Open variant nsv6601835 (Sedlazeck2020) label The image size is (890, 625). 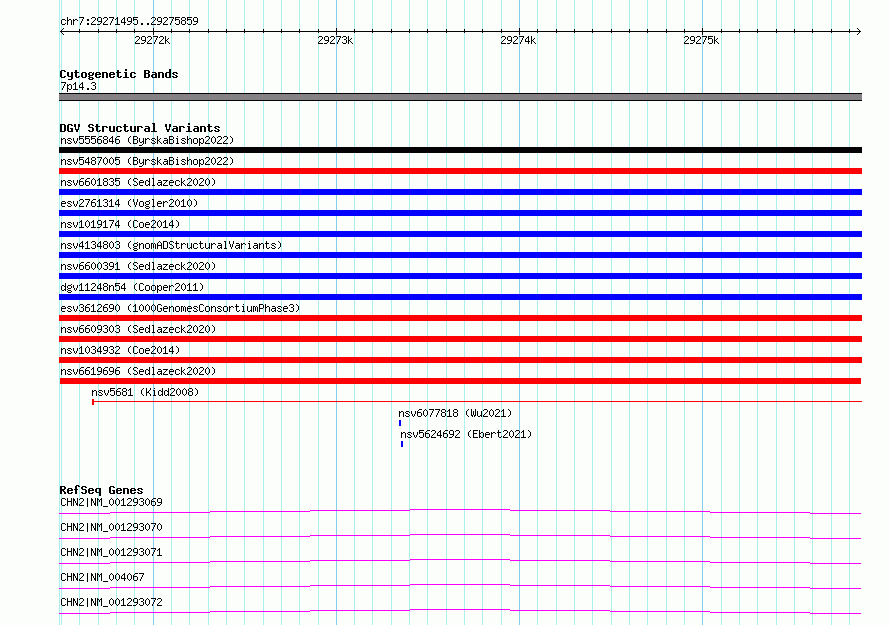coord(138,182)
